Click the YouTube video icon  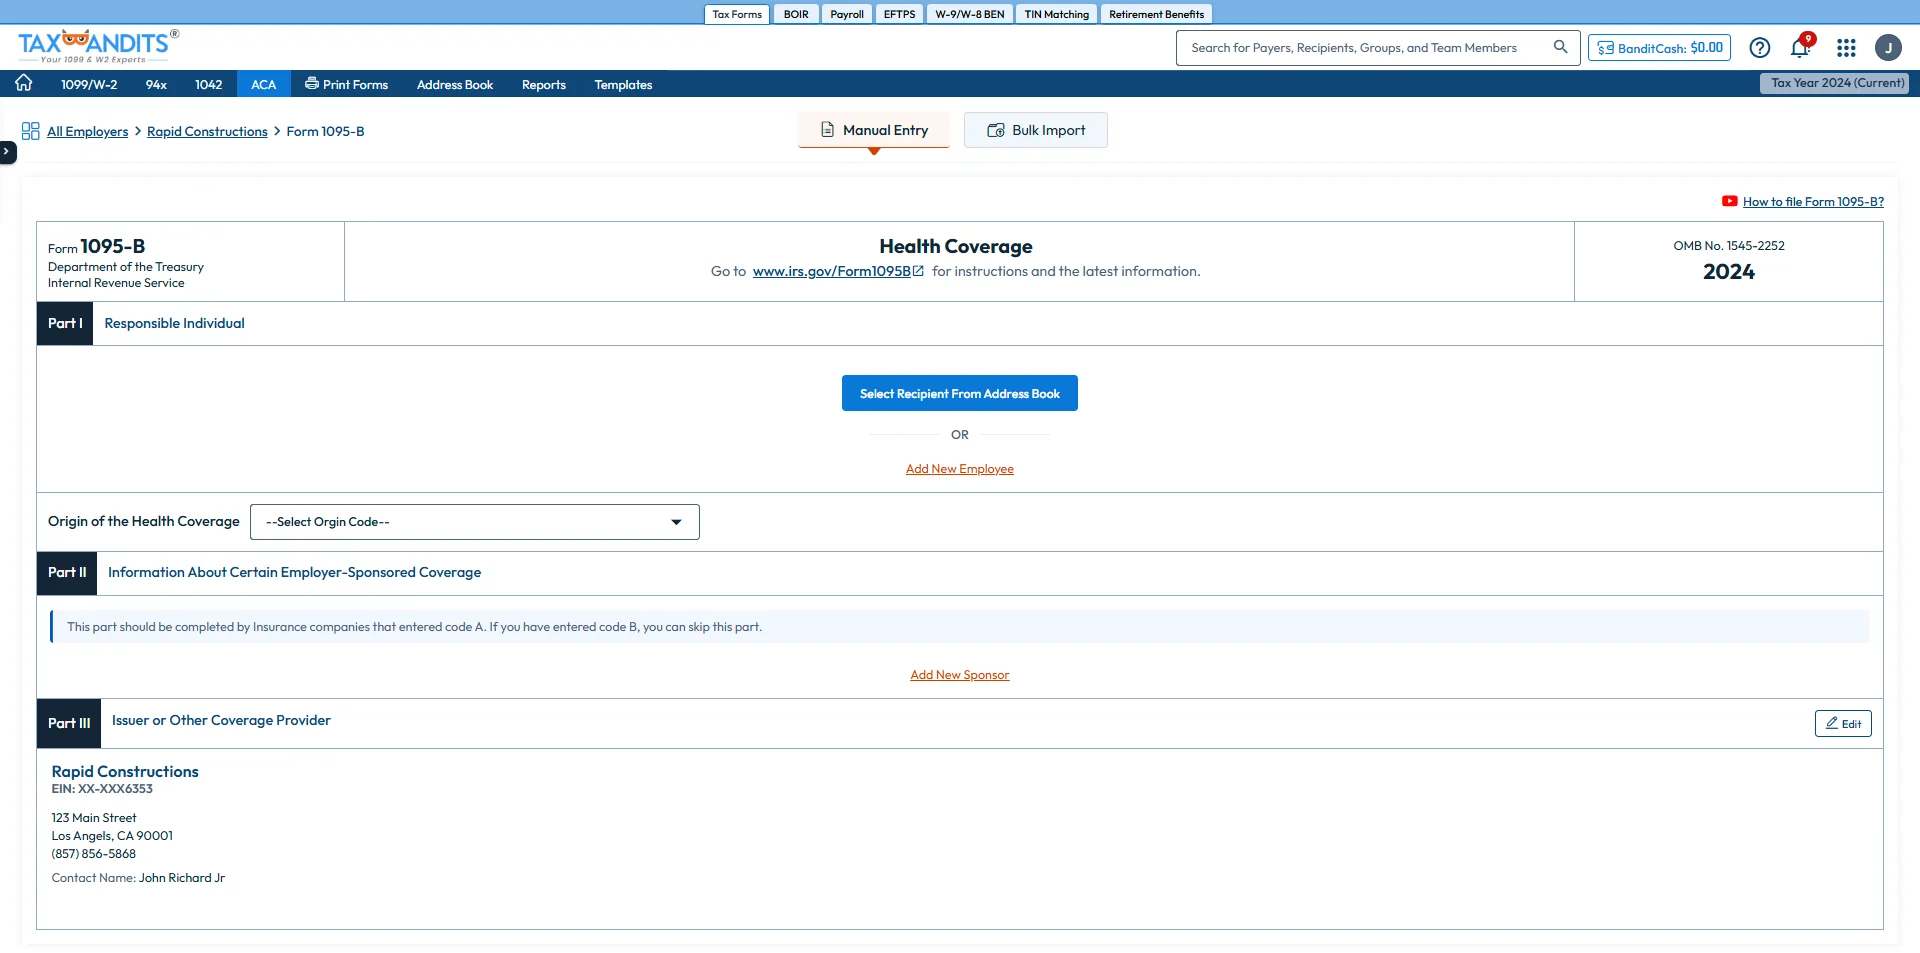pos(1729,201)
